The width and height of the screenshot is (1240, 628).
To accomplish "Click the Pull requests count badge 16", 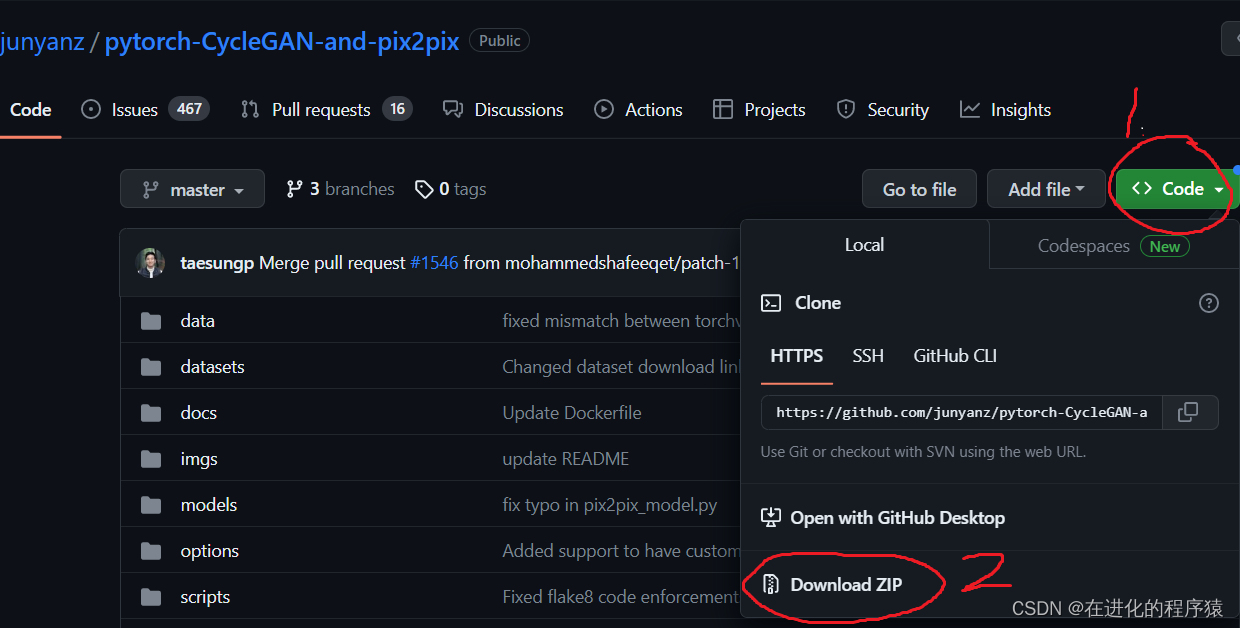I will pyautogui.click(x=397, y=109).
